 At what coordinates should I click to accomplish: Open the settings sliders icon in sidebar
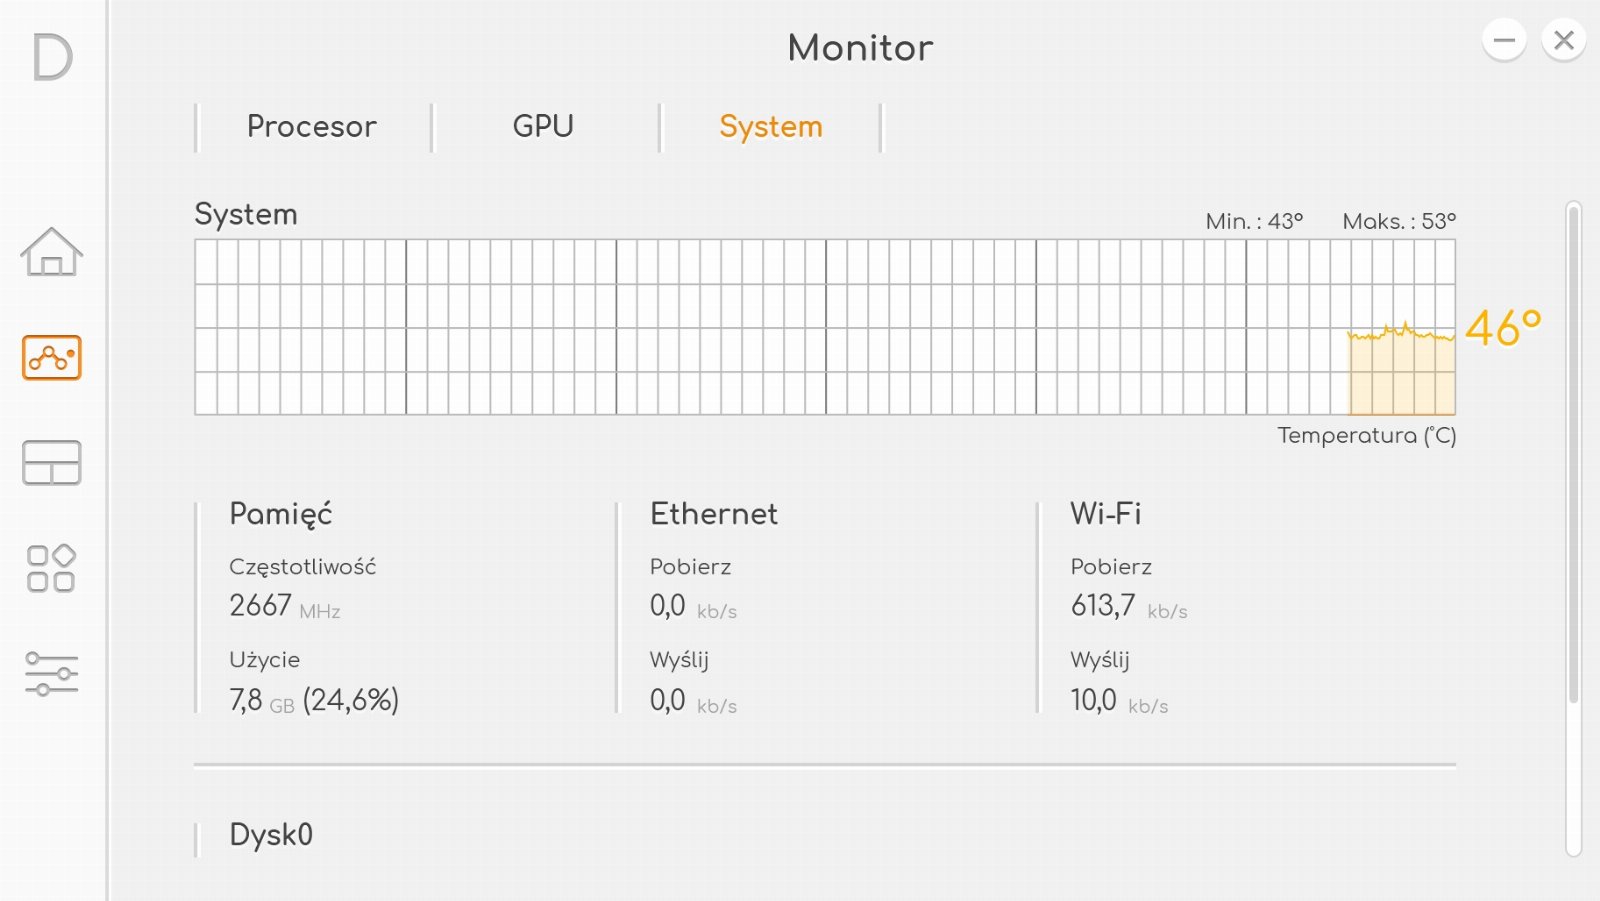tap(52, 674)
